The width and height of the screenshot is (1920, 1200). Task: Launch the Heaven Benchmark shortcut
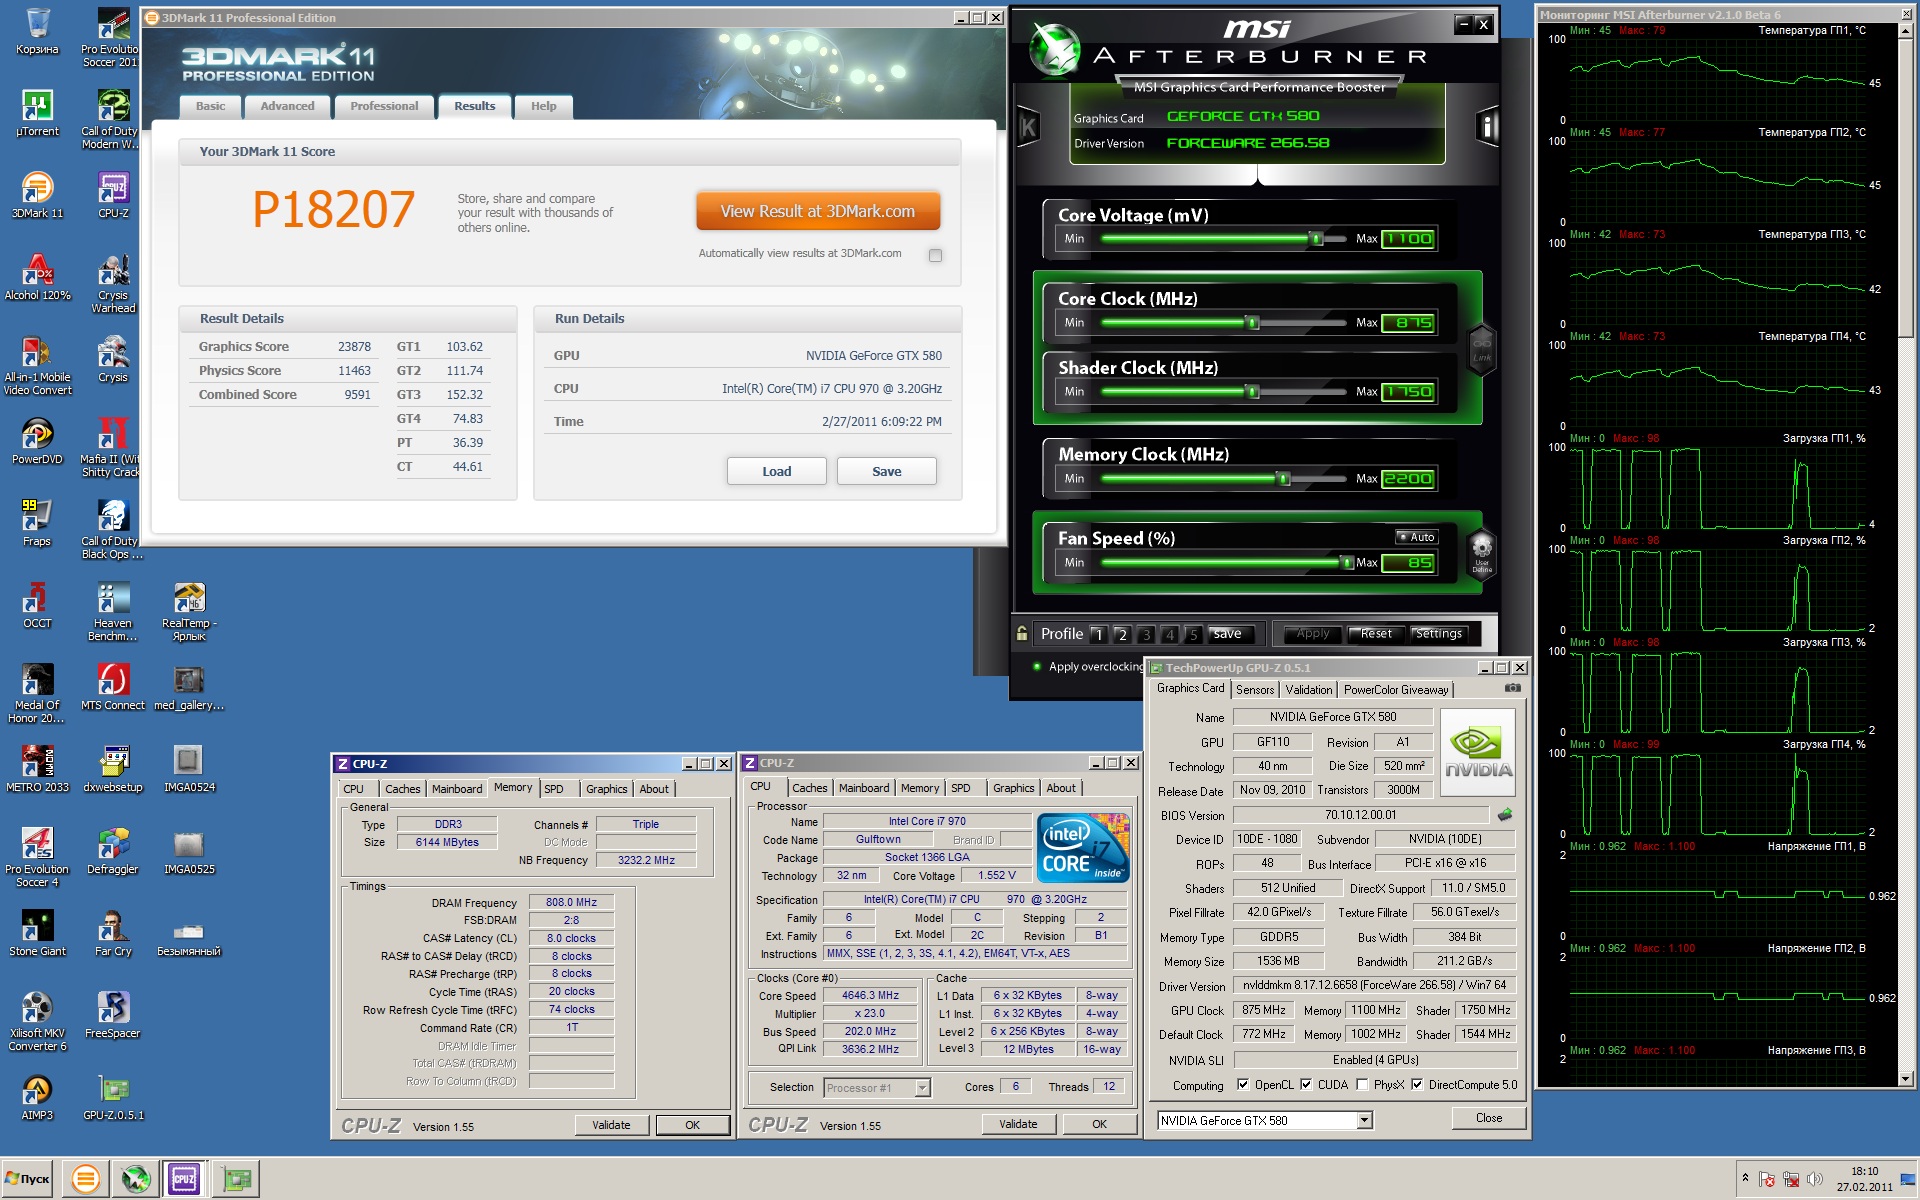(113, 611)
